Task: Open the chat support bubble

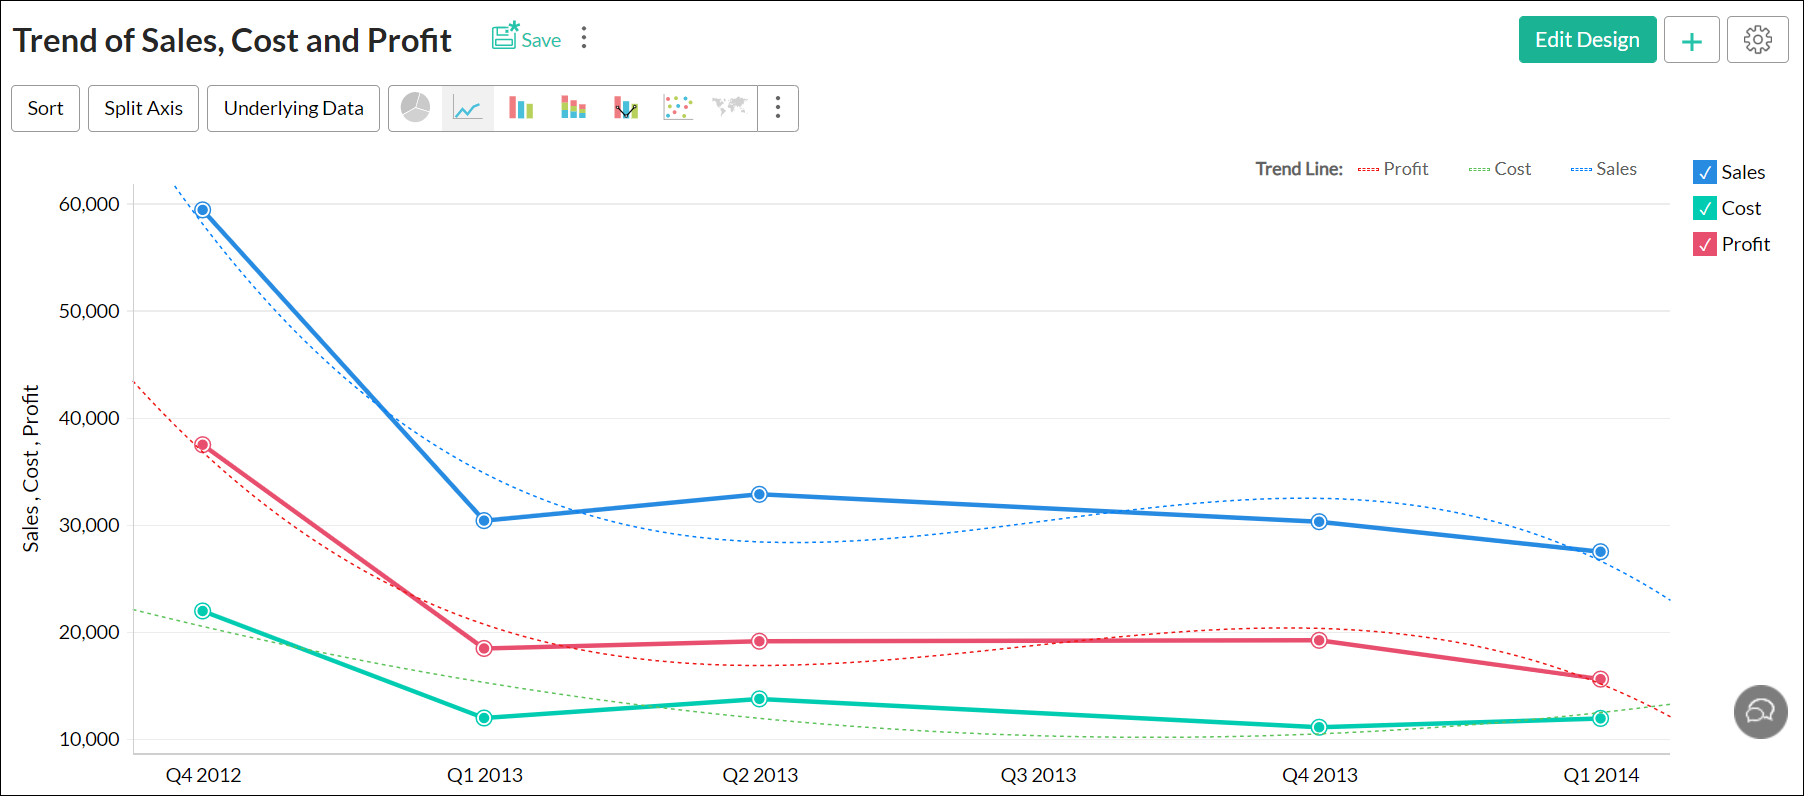Action: click(x=1760, y=712)
